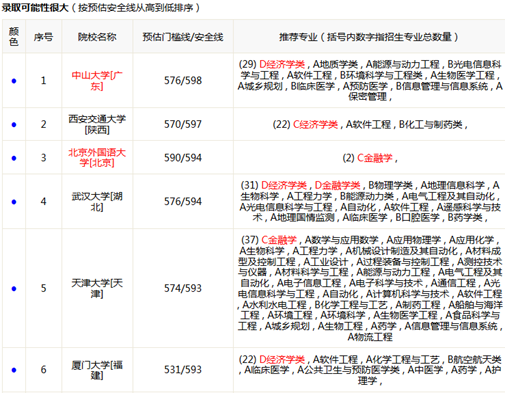The image size is (505, 393).
Task: Click B口腔医学 in 武汉大学 majors
Action: 417,218
